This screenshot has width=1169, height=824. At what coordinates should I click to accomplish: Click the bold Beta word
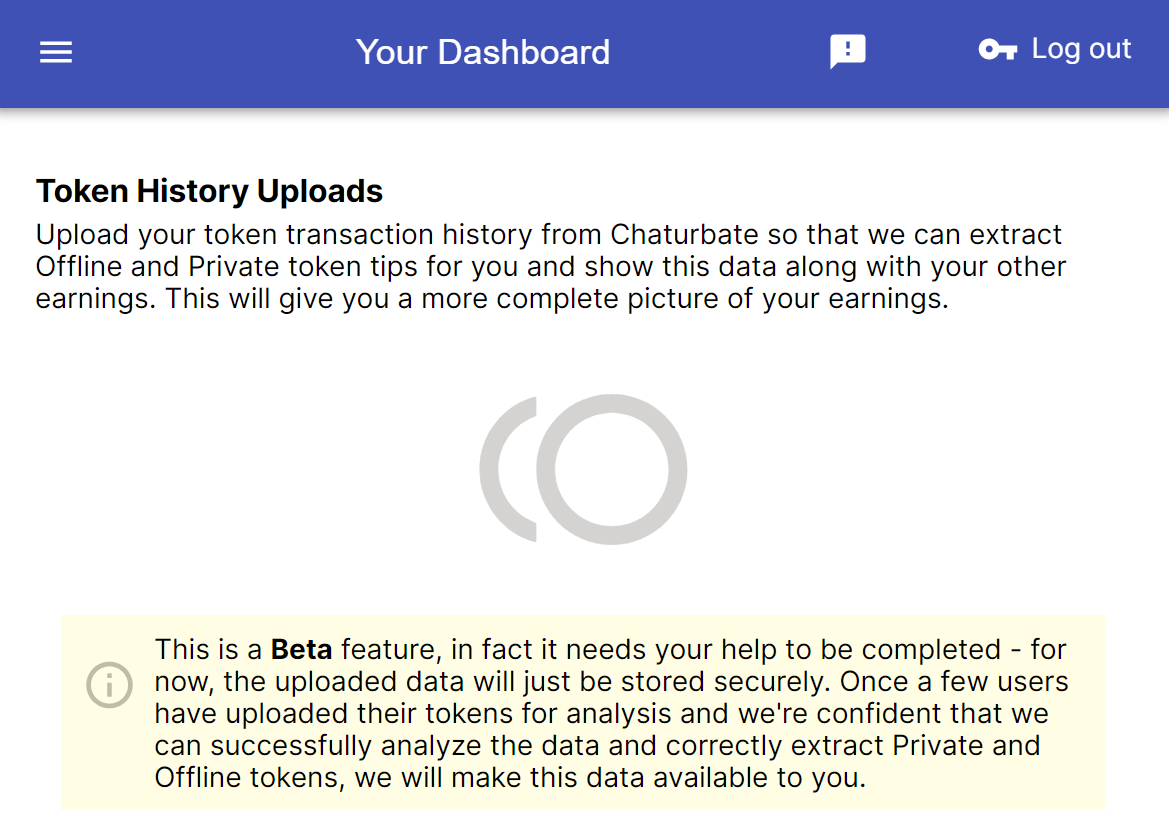(x=301, y=650)
